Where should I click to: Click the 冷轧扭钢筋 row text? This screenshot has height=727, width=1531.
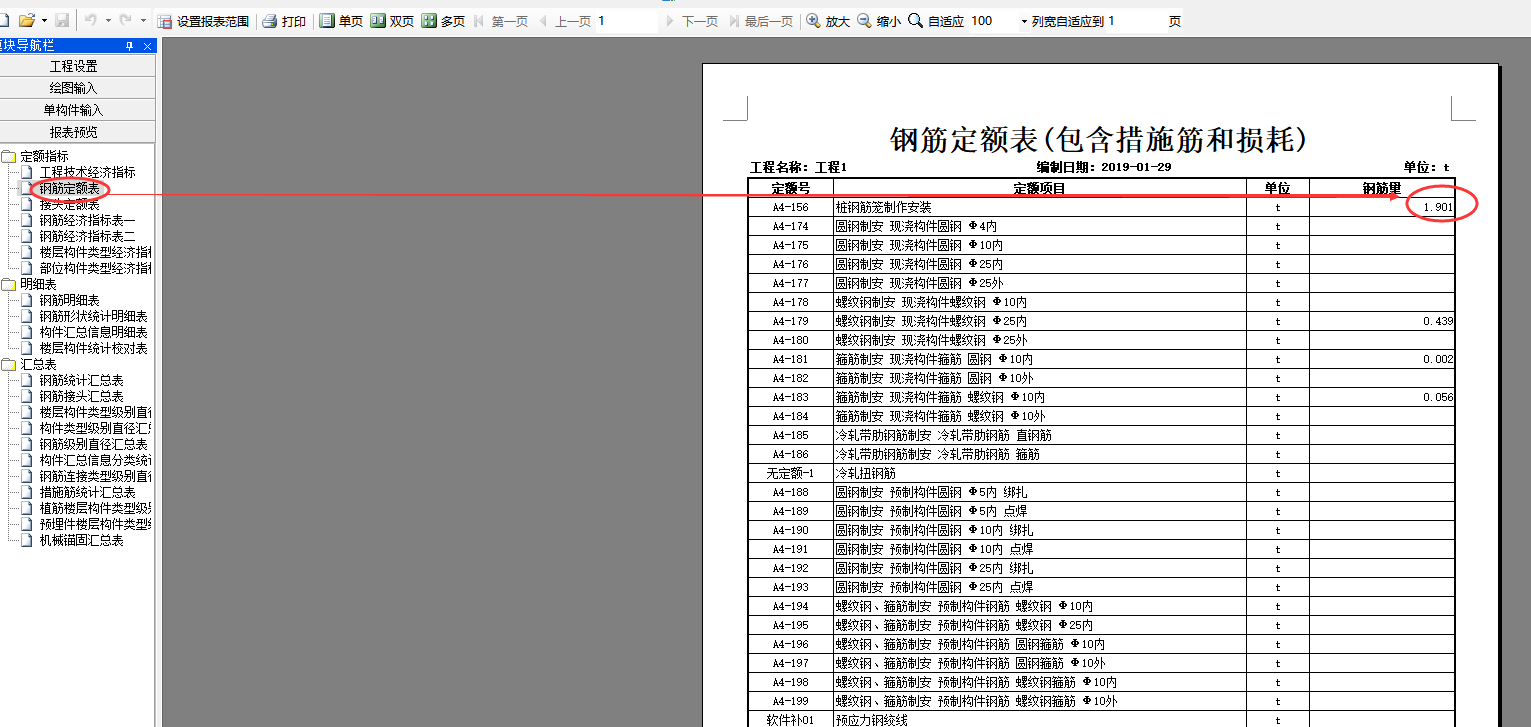(x=865, y=473)
